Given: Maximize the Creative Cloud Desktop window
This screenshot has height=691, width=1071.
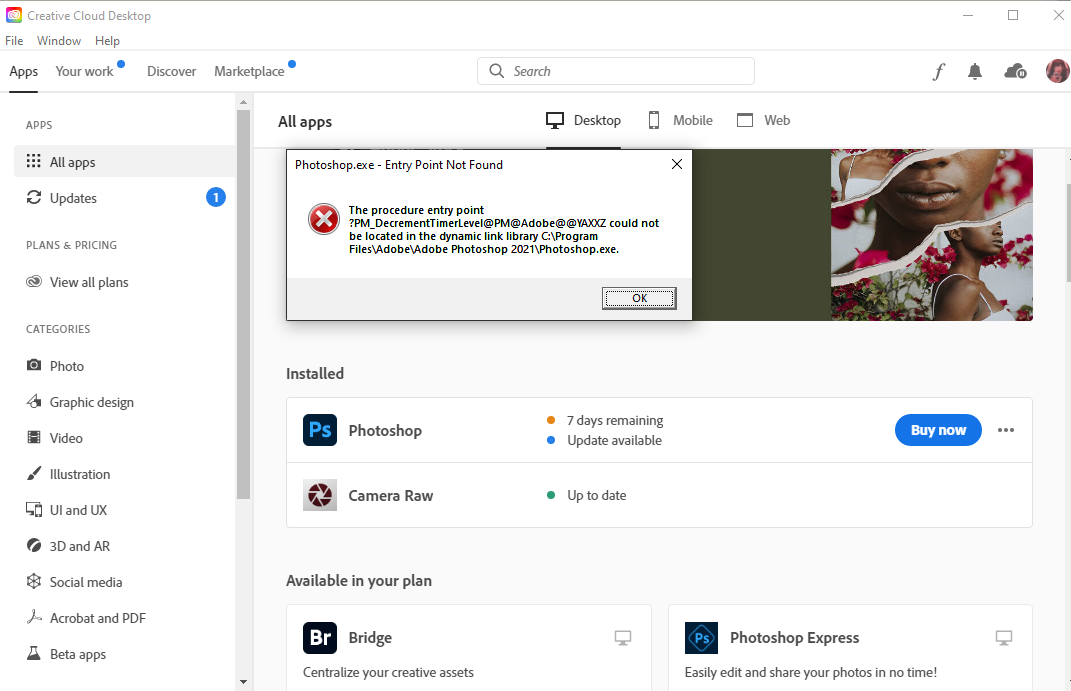Looking at the screenshot, I should coord(1013,16).
